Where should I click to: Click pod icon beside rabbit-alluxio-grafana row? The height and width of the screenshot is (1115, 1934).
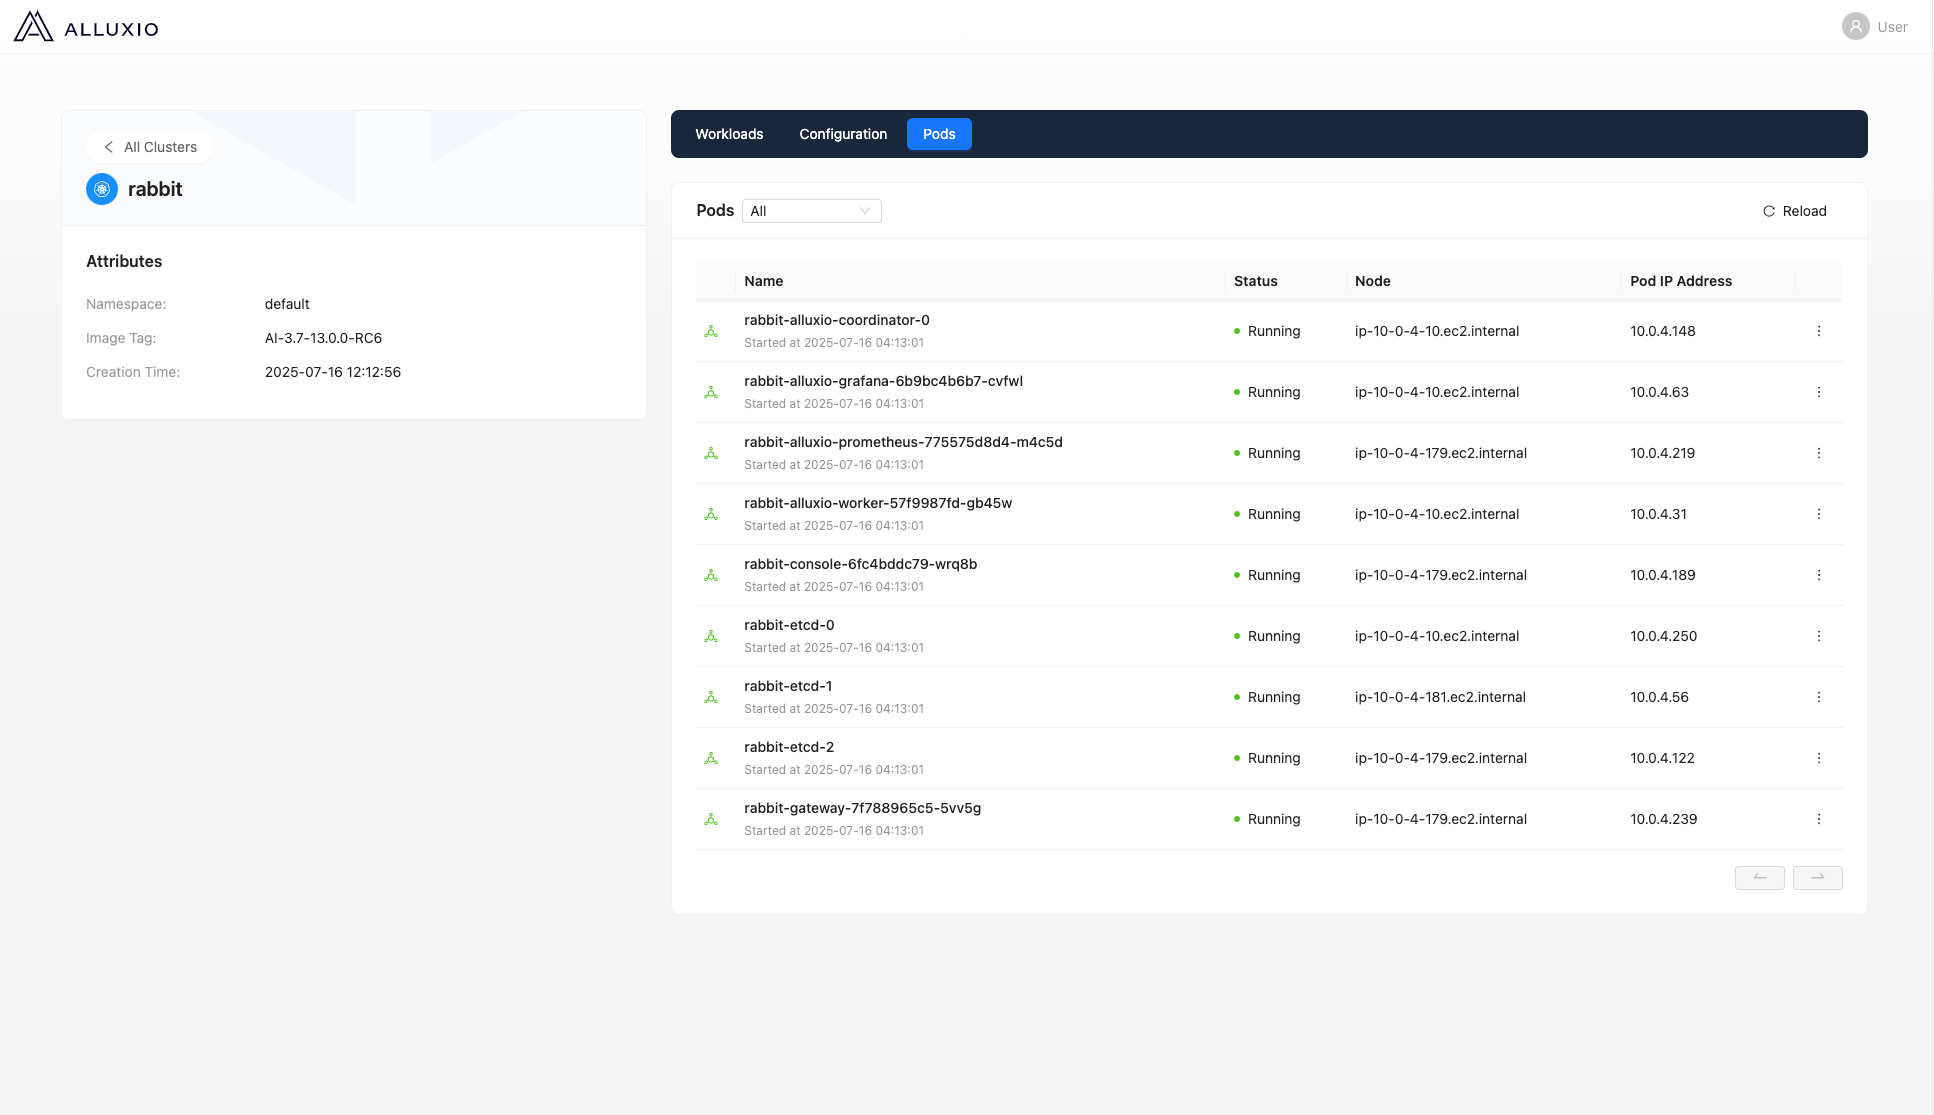click(711, 392)
